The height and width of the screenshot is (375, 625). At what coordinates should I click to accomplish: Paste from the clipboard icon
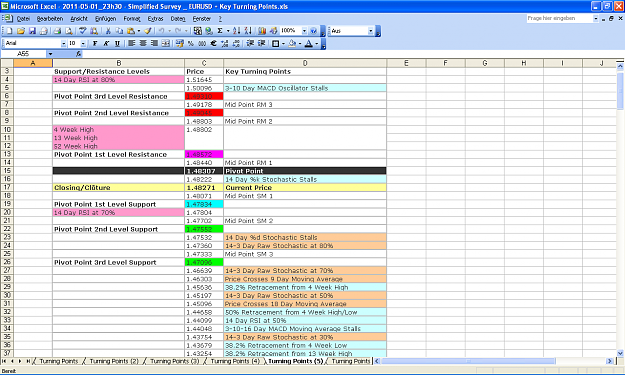point(131,31)
